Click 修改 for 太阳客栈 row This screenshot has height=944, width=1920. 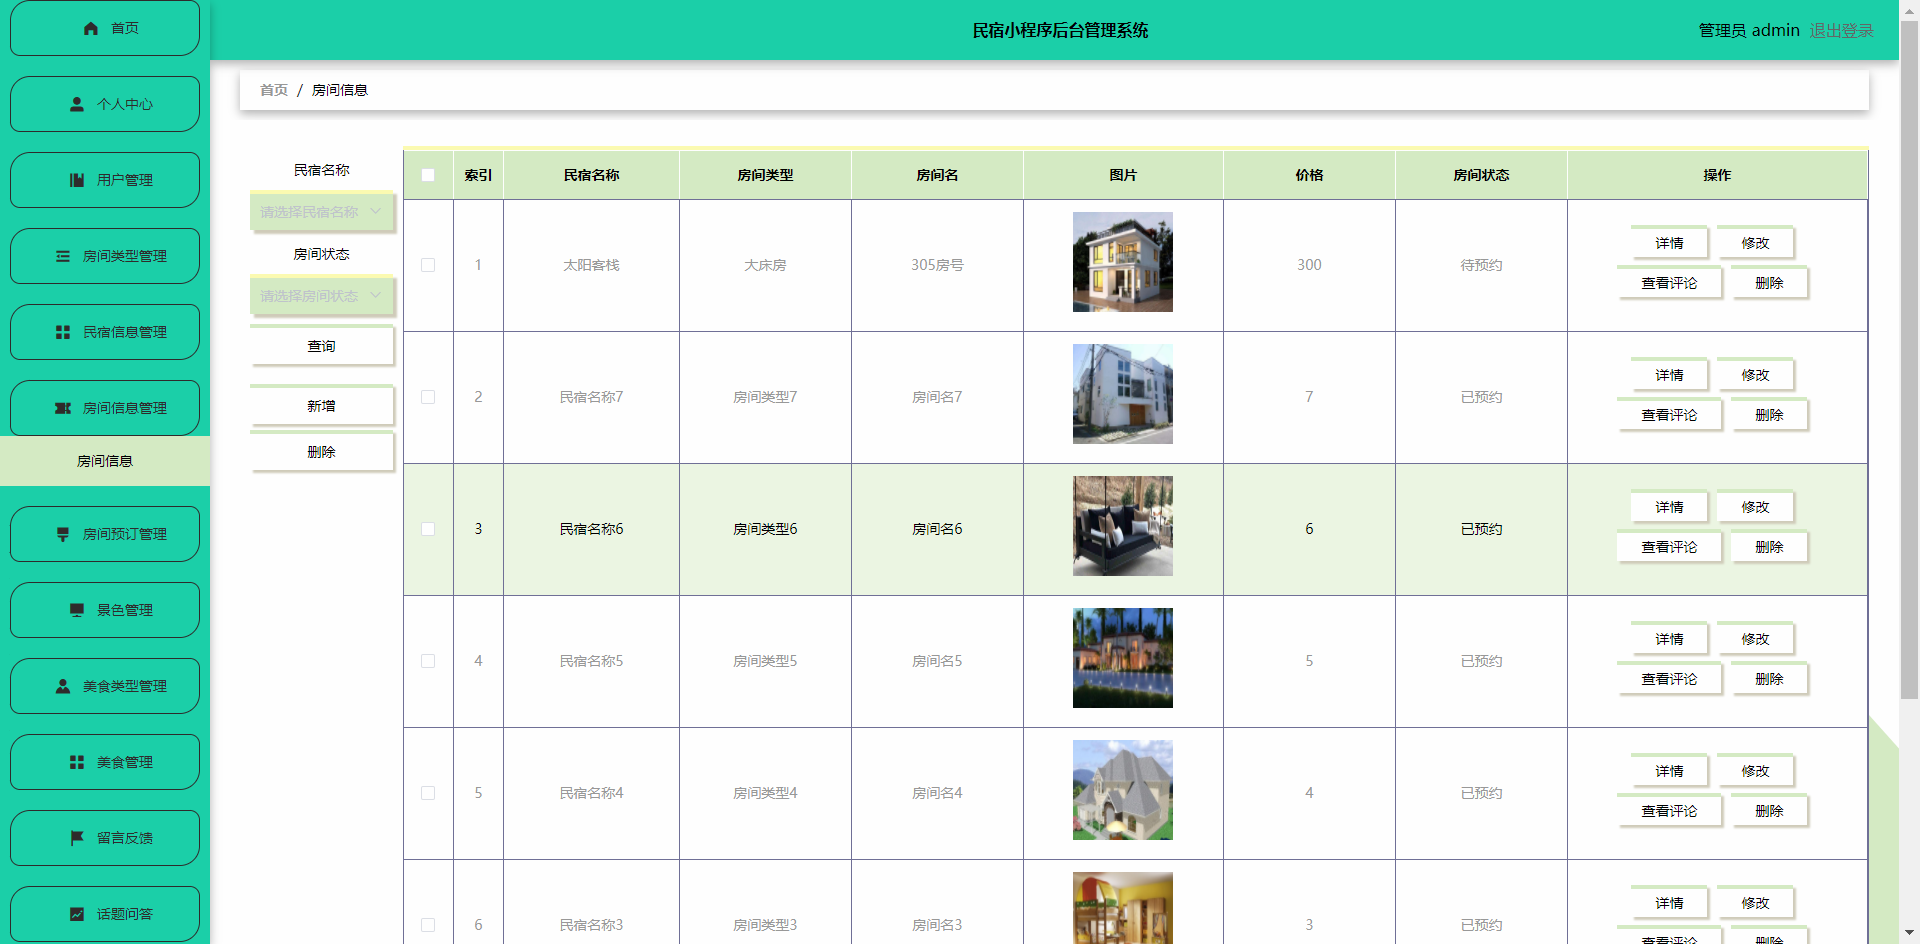(x=1755, y=243)
